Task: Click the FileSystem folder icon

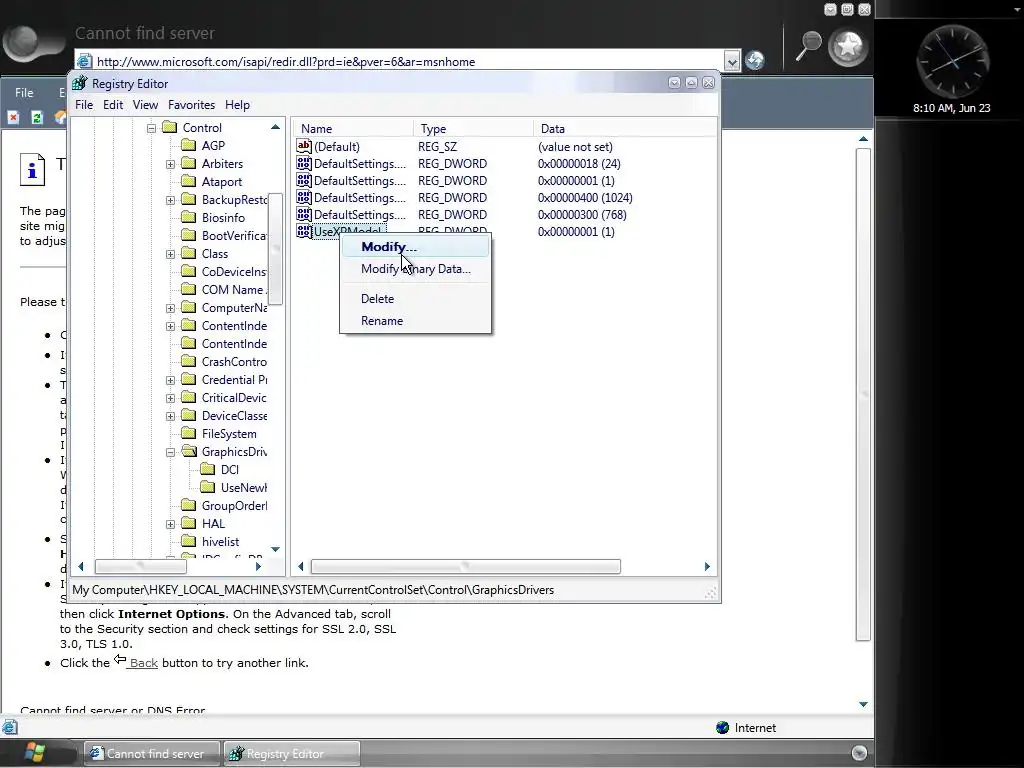Action: (x=189, y=433)
